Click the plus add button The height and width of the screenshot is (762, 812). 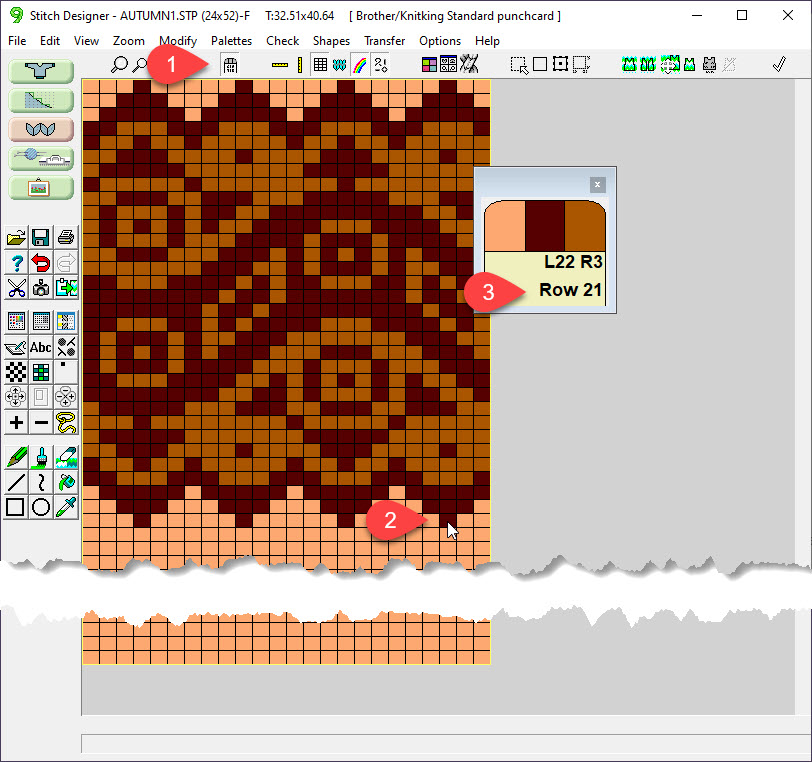16,423
